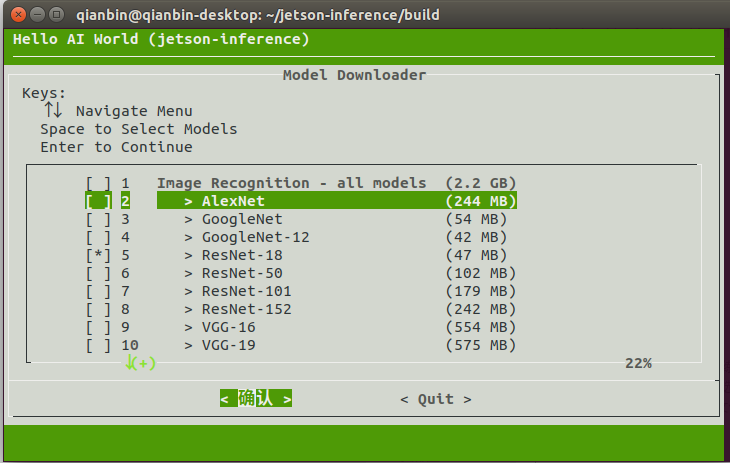This screenshot has height=463, width=730.
Task: Toggle the GoogleNet 54 MB checkbox
Action: pyautogui.click(x=98, y=219)
